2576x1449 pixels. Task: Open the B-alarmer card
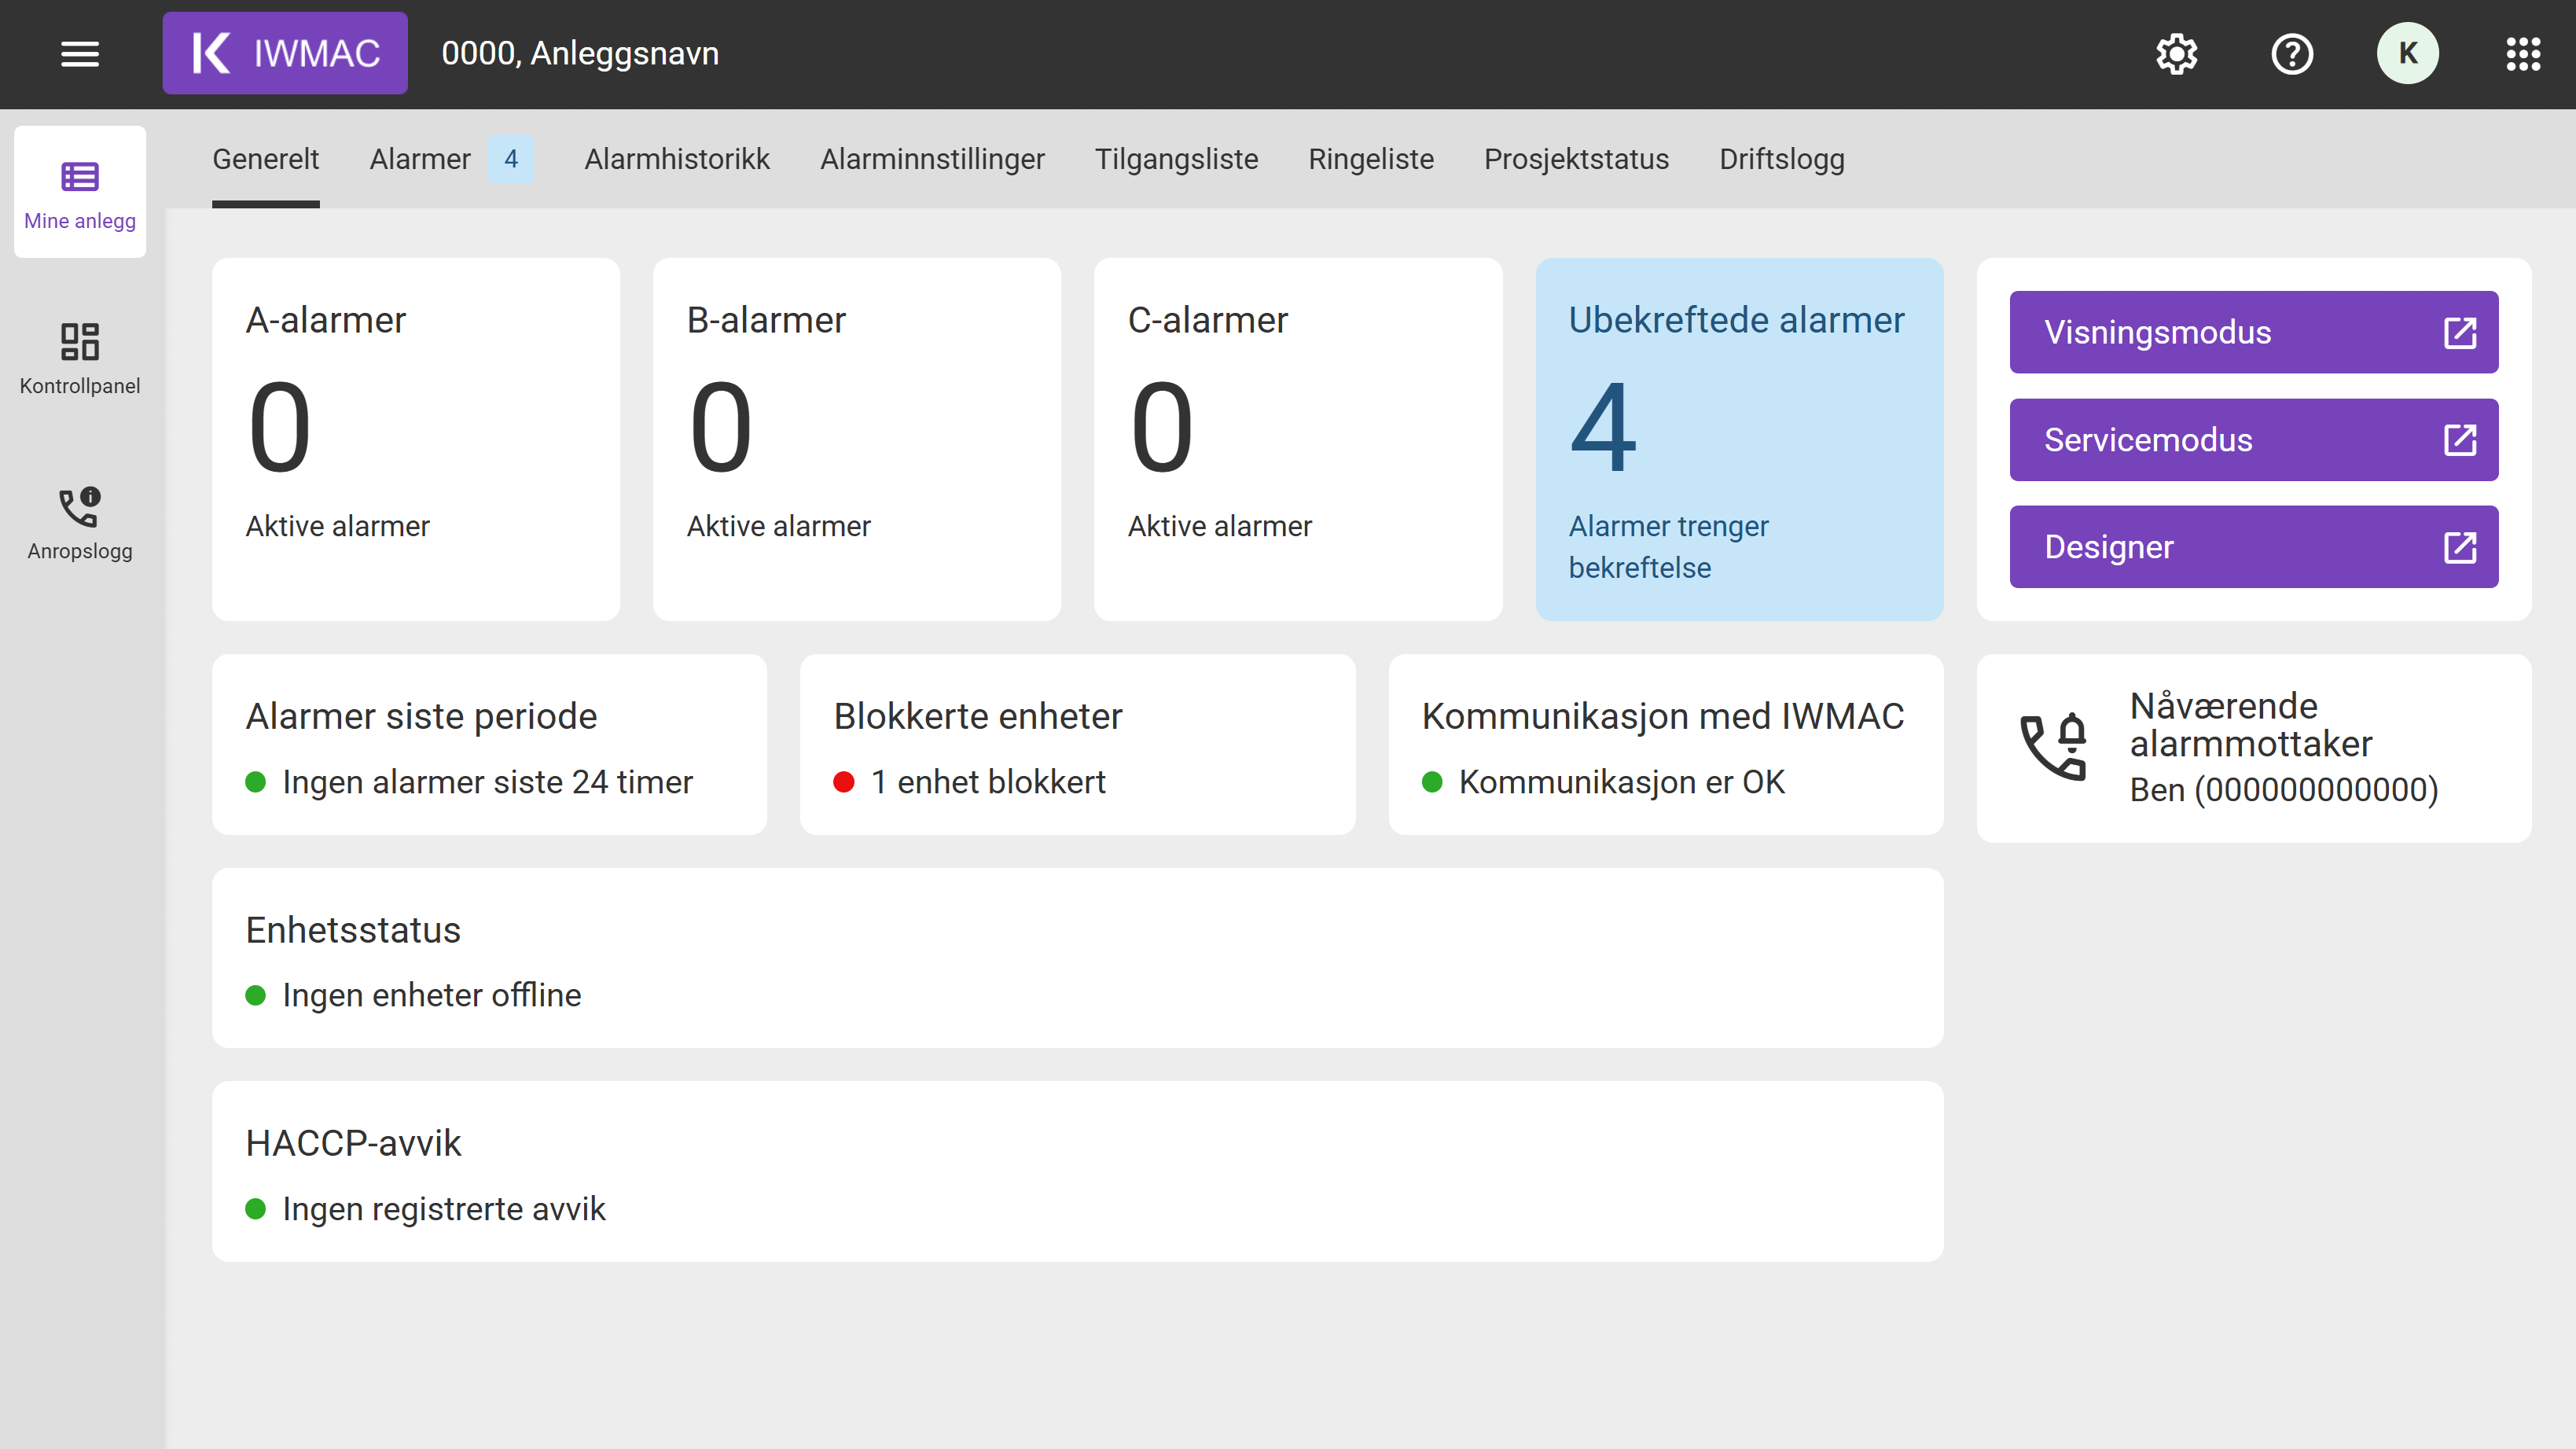pyautogui.click(x=857, y=439)
